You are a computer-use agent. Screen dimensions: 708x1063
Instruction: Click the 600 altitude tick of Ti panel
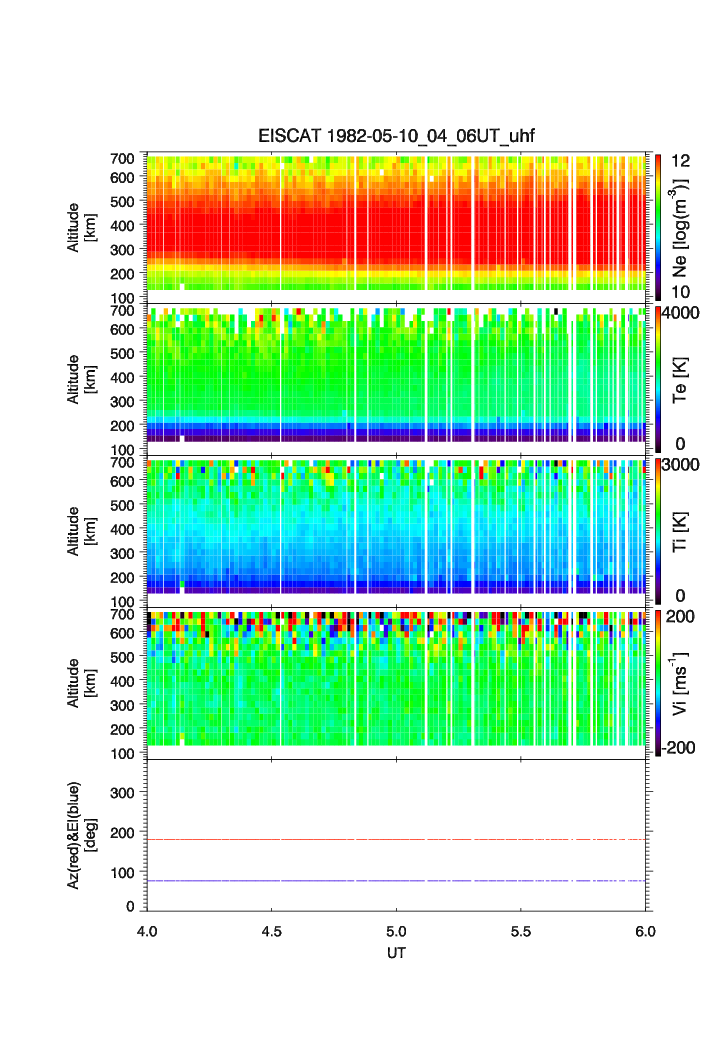[122, 481]
